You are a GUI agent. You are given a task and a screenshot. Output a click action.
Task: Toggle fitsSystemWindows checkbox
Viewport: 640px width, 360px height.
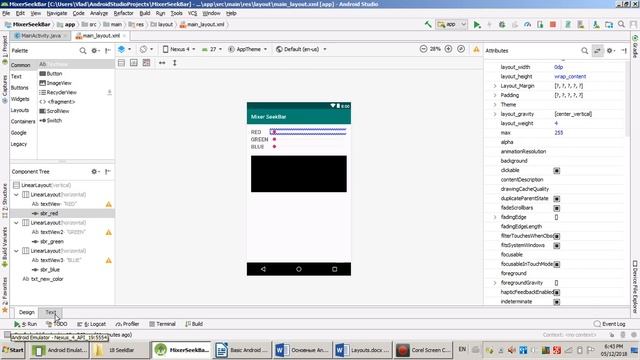pos(556,246)
